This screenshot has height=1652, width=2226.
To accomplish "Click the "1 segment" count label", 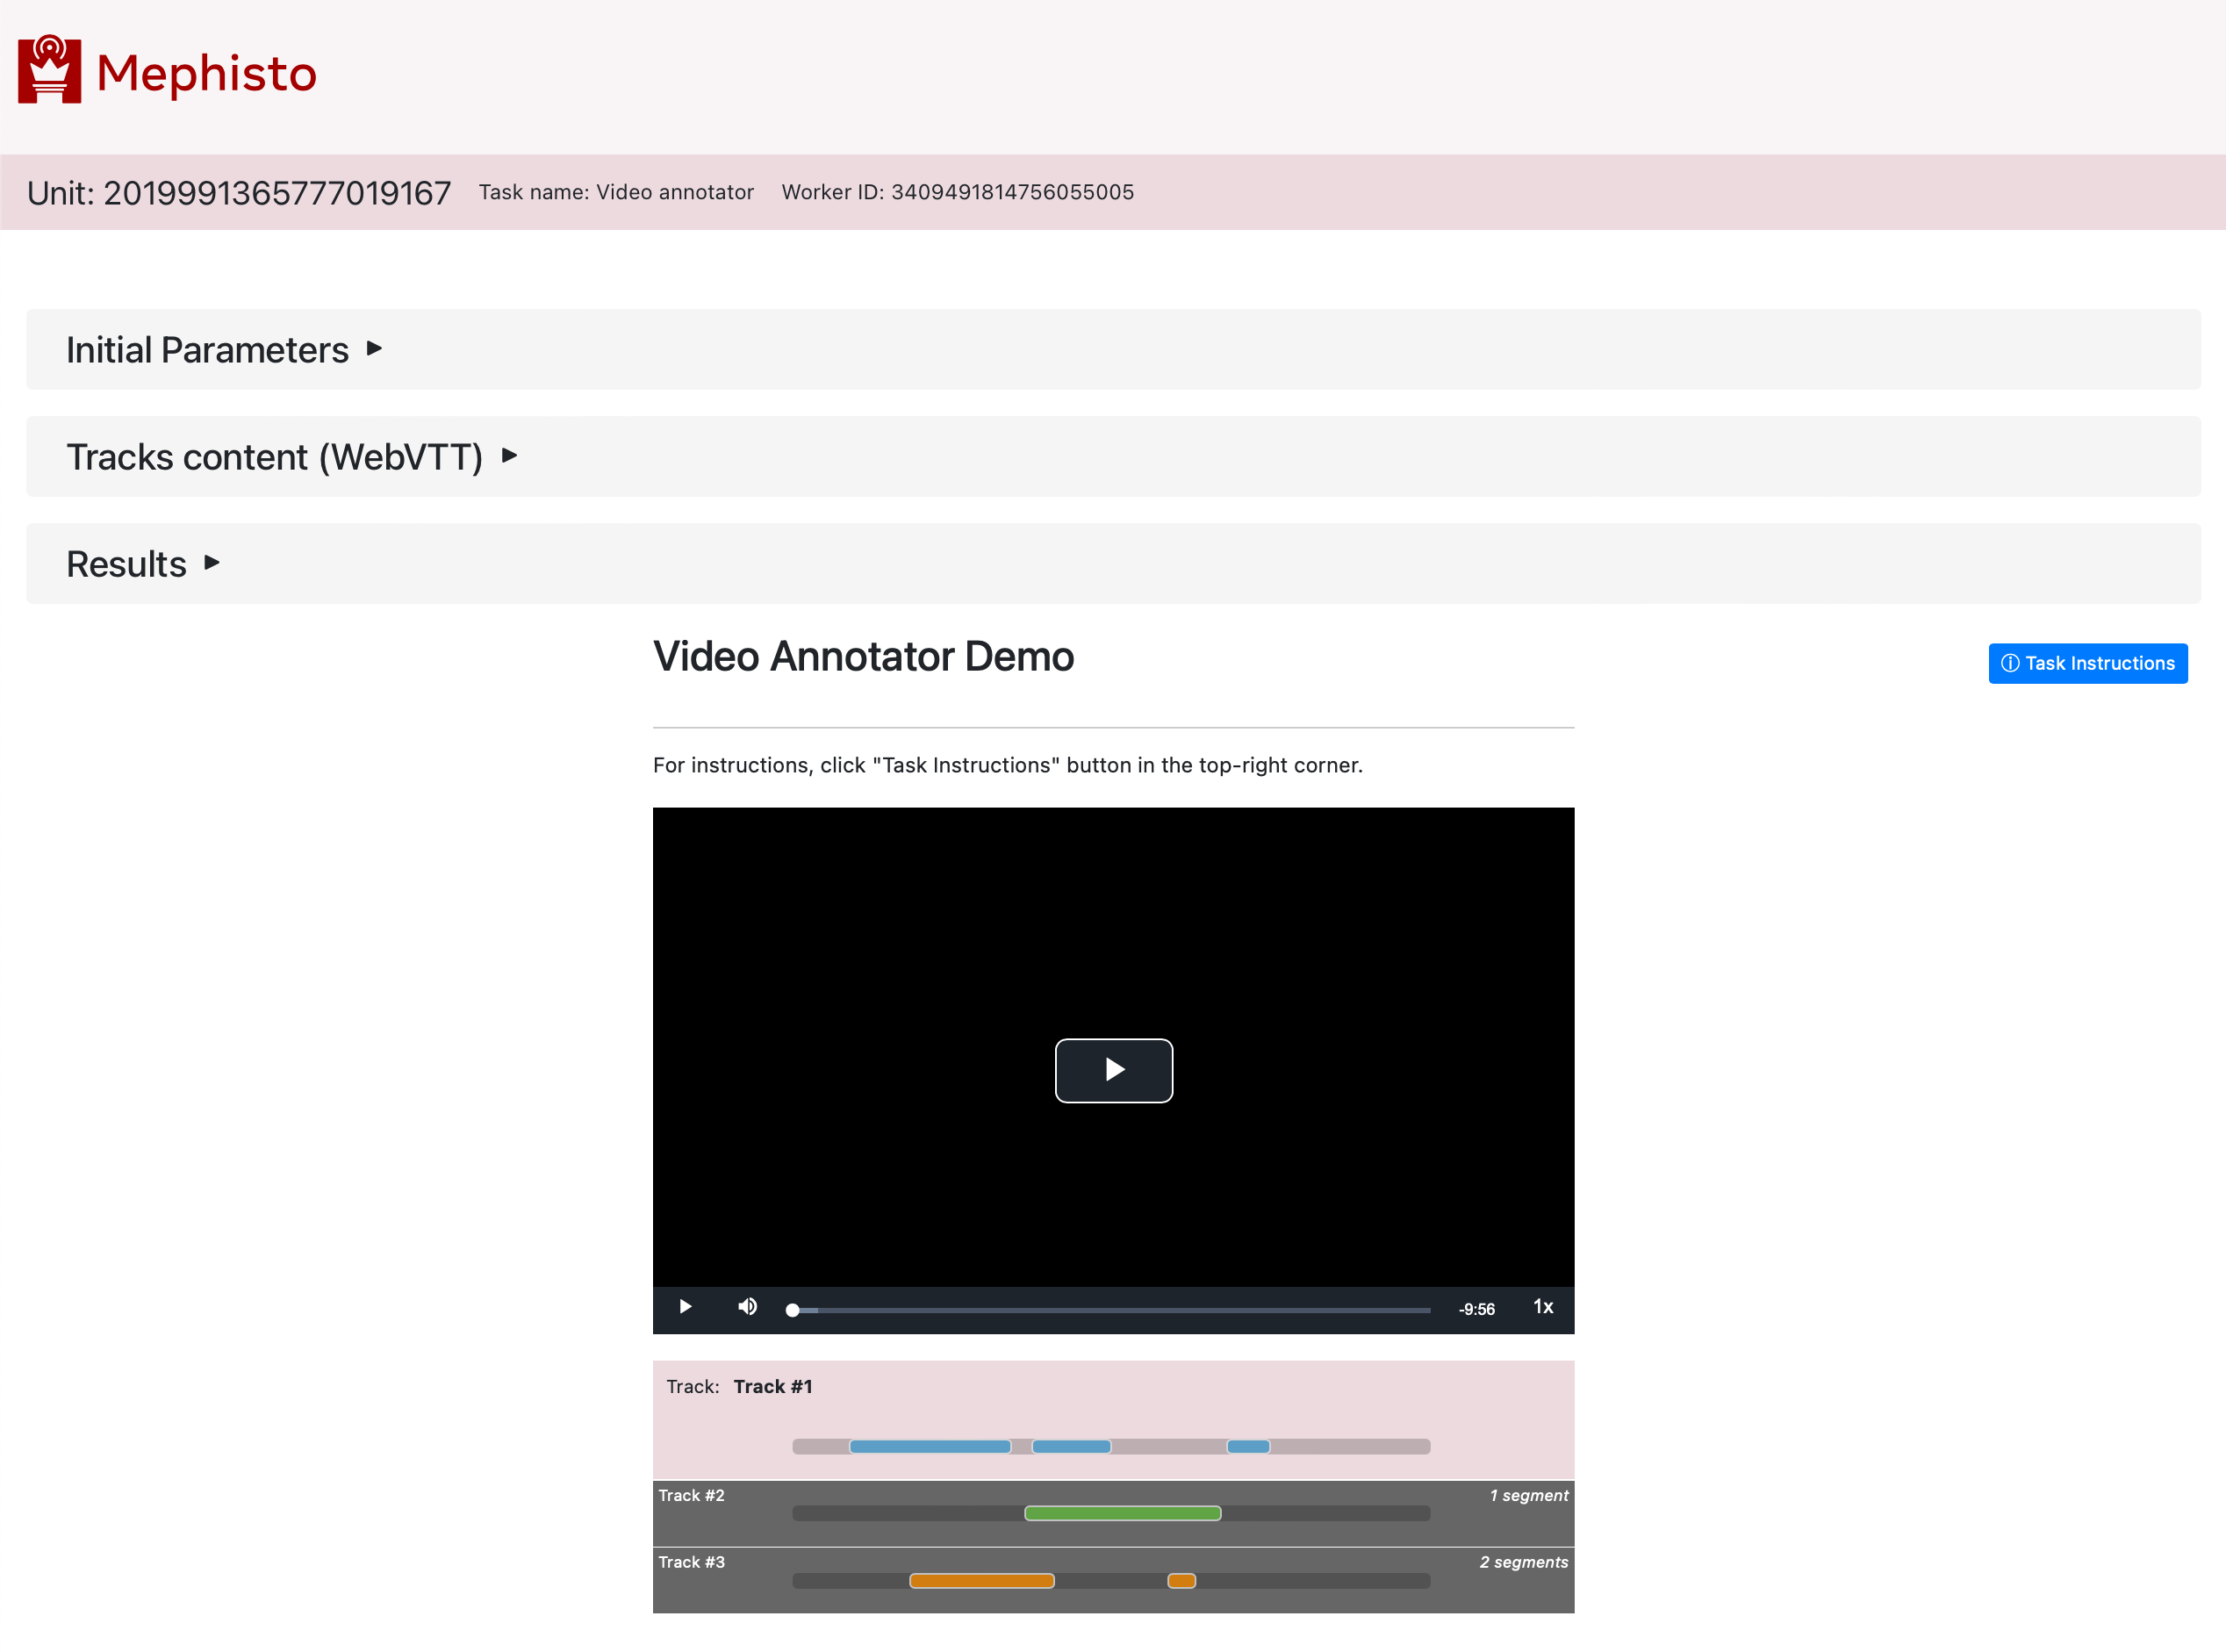I will [x=1528, y=1495].
